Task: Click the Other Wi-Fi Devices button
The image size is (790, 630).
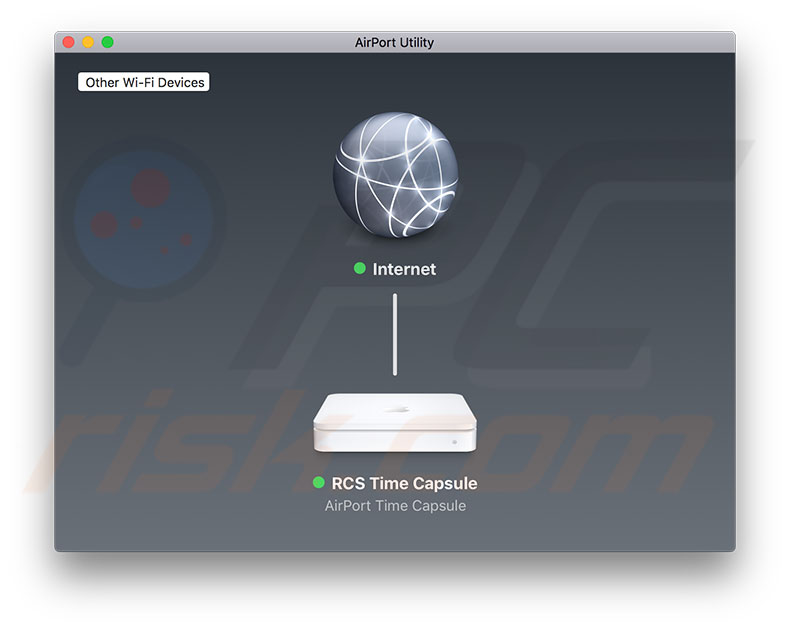Action: (144, 82)
